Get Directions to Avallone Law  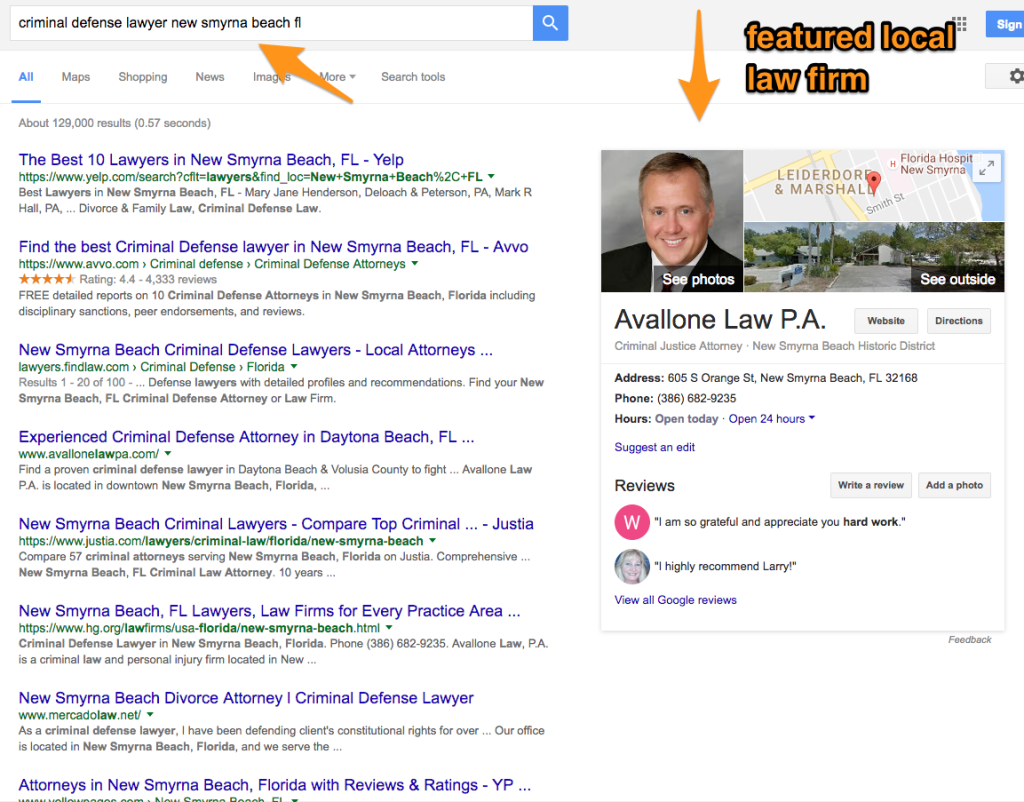click(958, 321)
